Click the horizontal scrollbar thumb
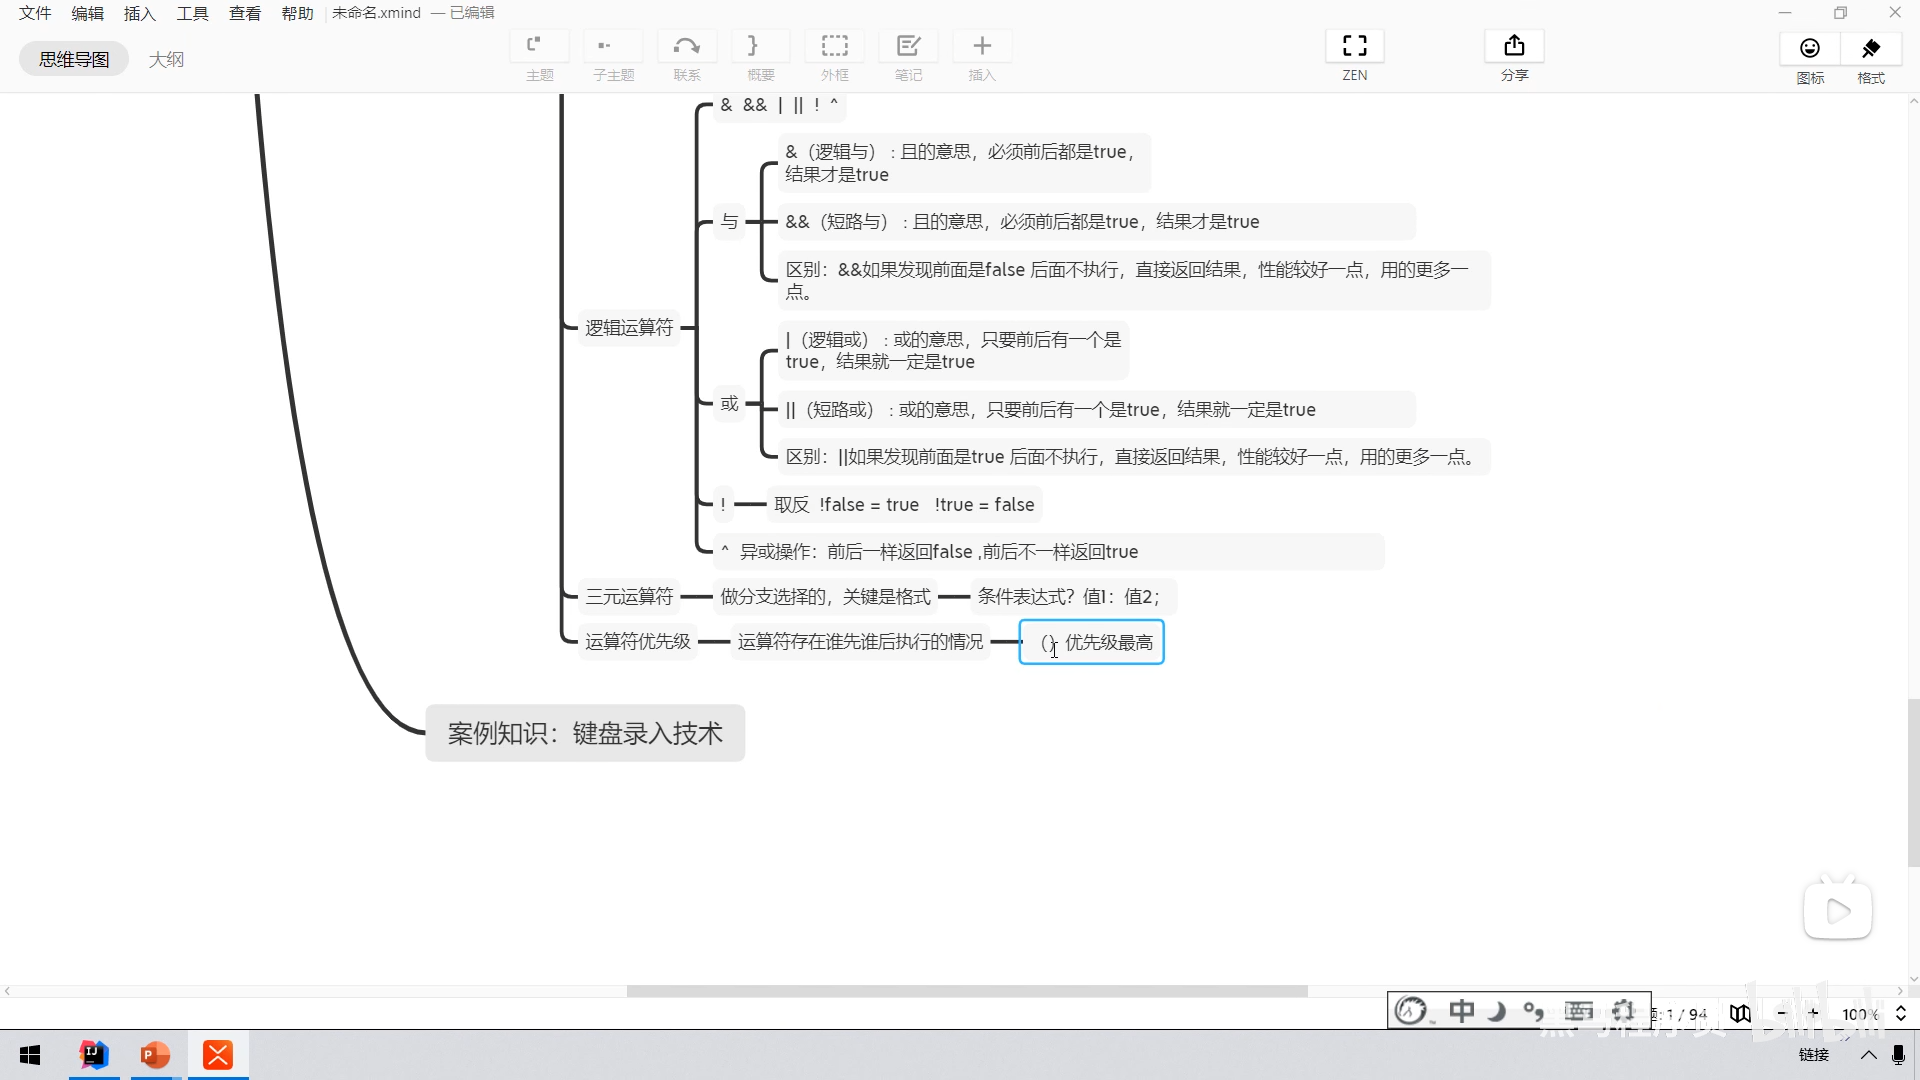This screenshot has width=1920, height=1080. click(x=966, y=991)
